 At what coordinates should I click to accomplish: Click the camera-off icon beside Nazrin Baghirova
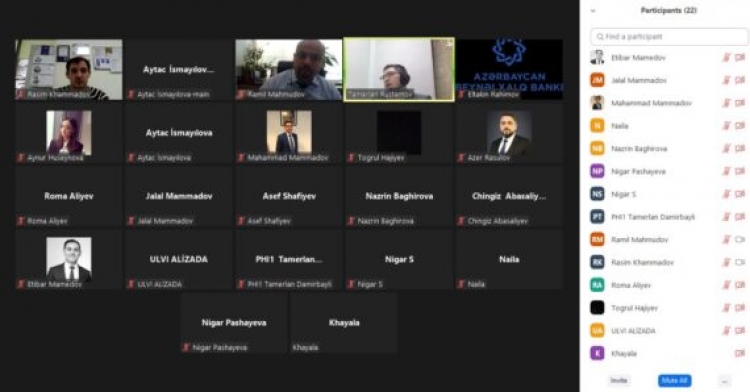pos(740,149)
